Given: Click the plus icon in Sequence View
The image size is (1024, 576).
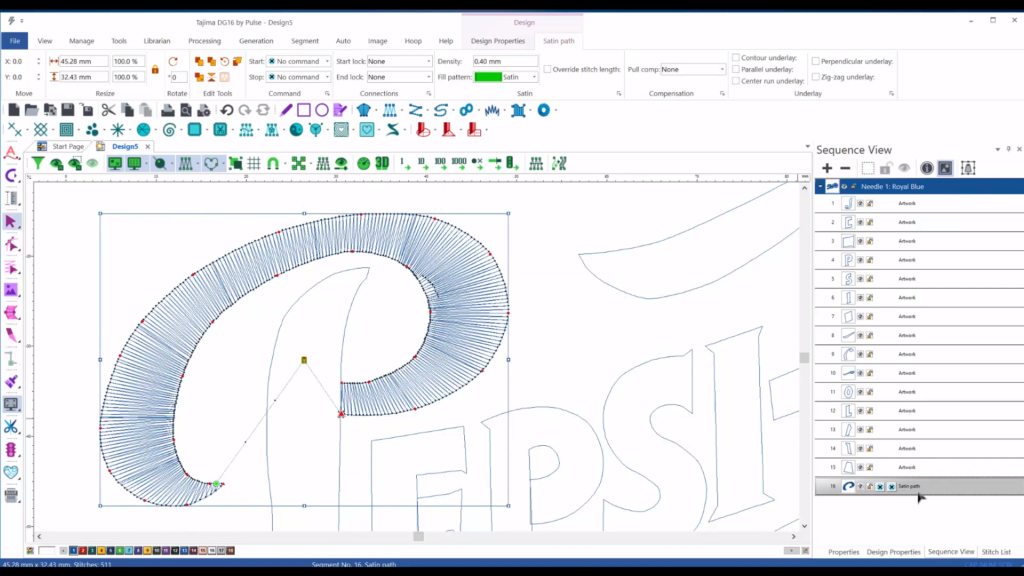Looking at the screenshot, I should (827, 168).
